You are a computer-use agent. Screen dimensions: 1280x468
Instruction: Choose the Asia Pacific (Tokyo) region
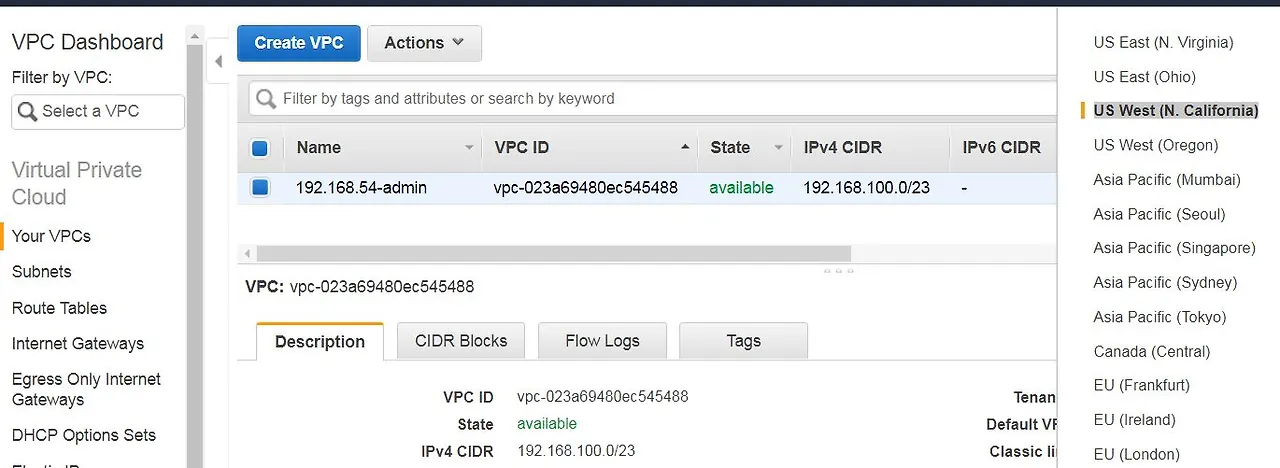(x=1159, y=317)
